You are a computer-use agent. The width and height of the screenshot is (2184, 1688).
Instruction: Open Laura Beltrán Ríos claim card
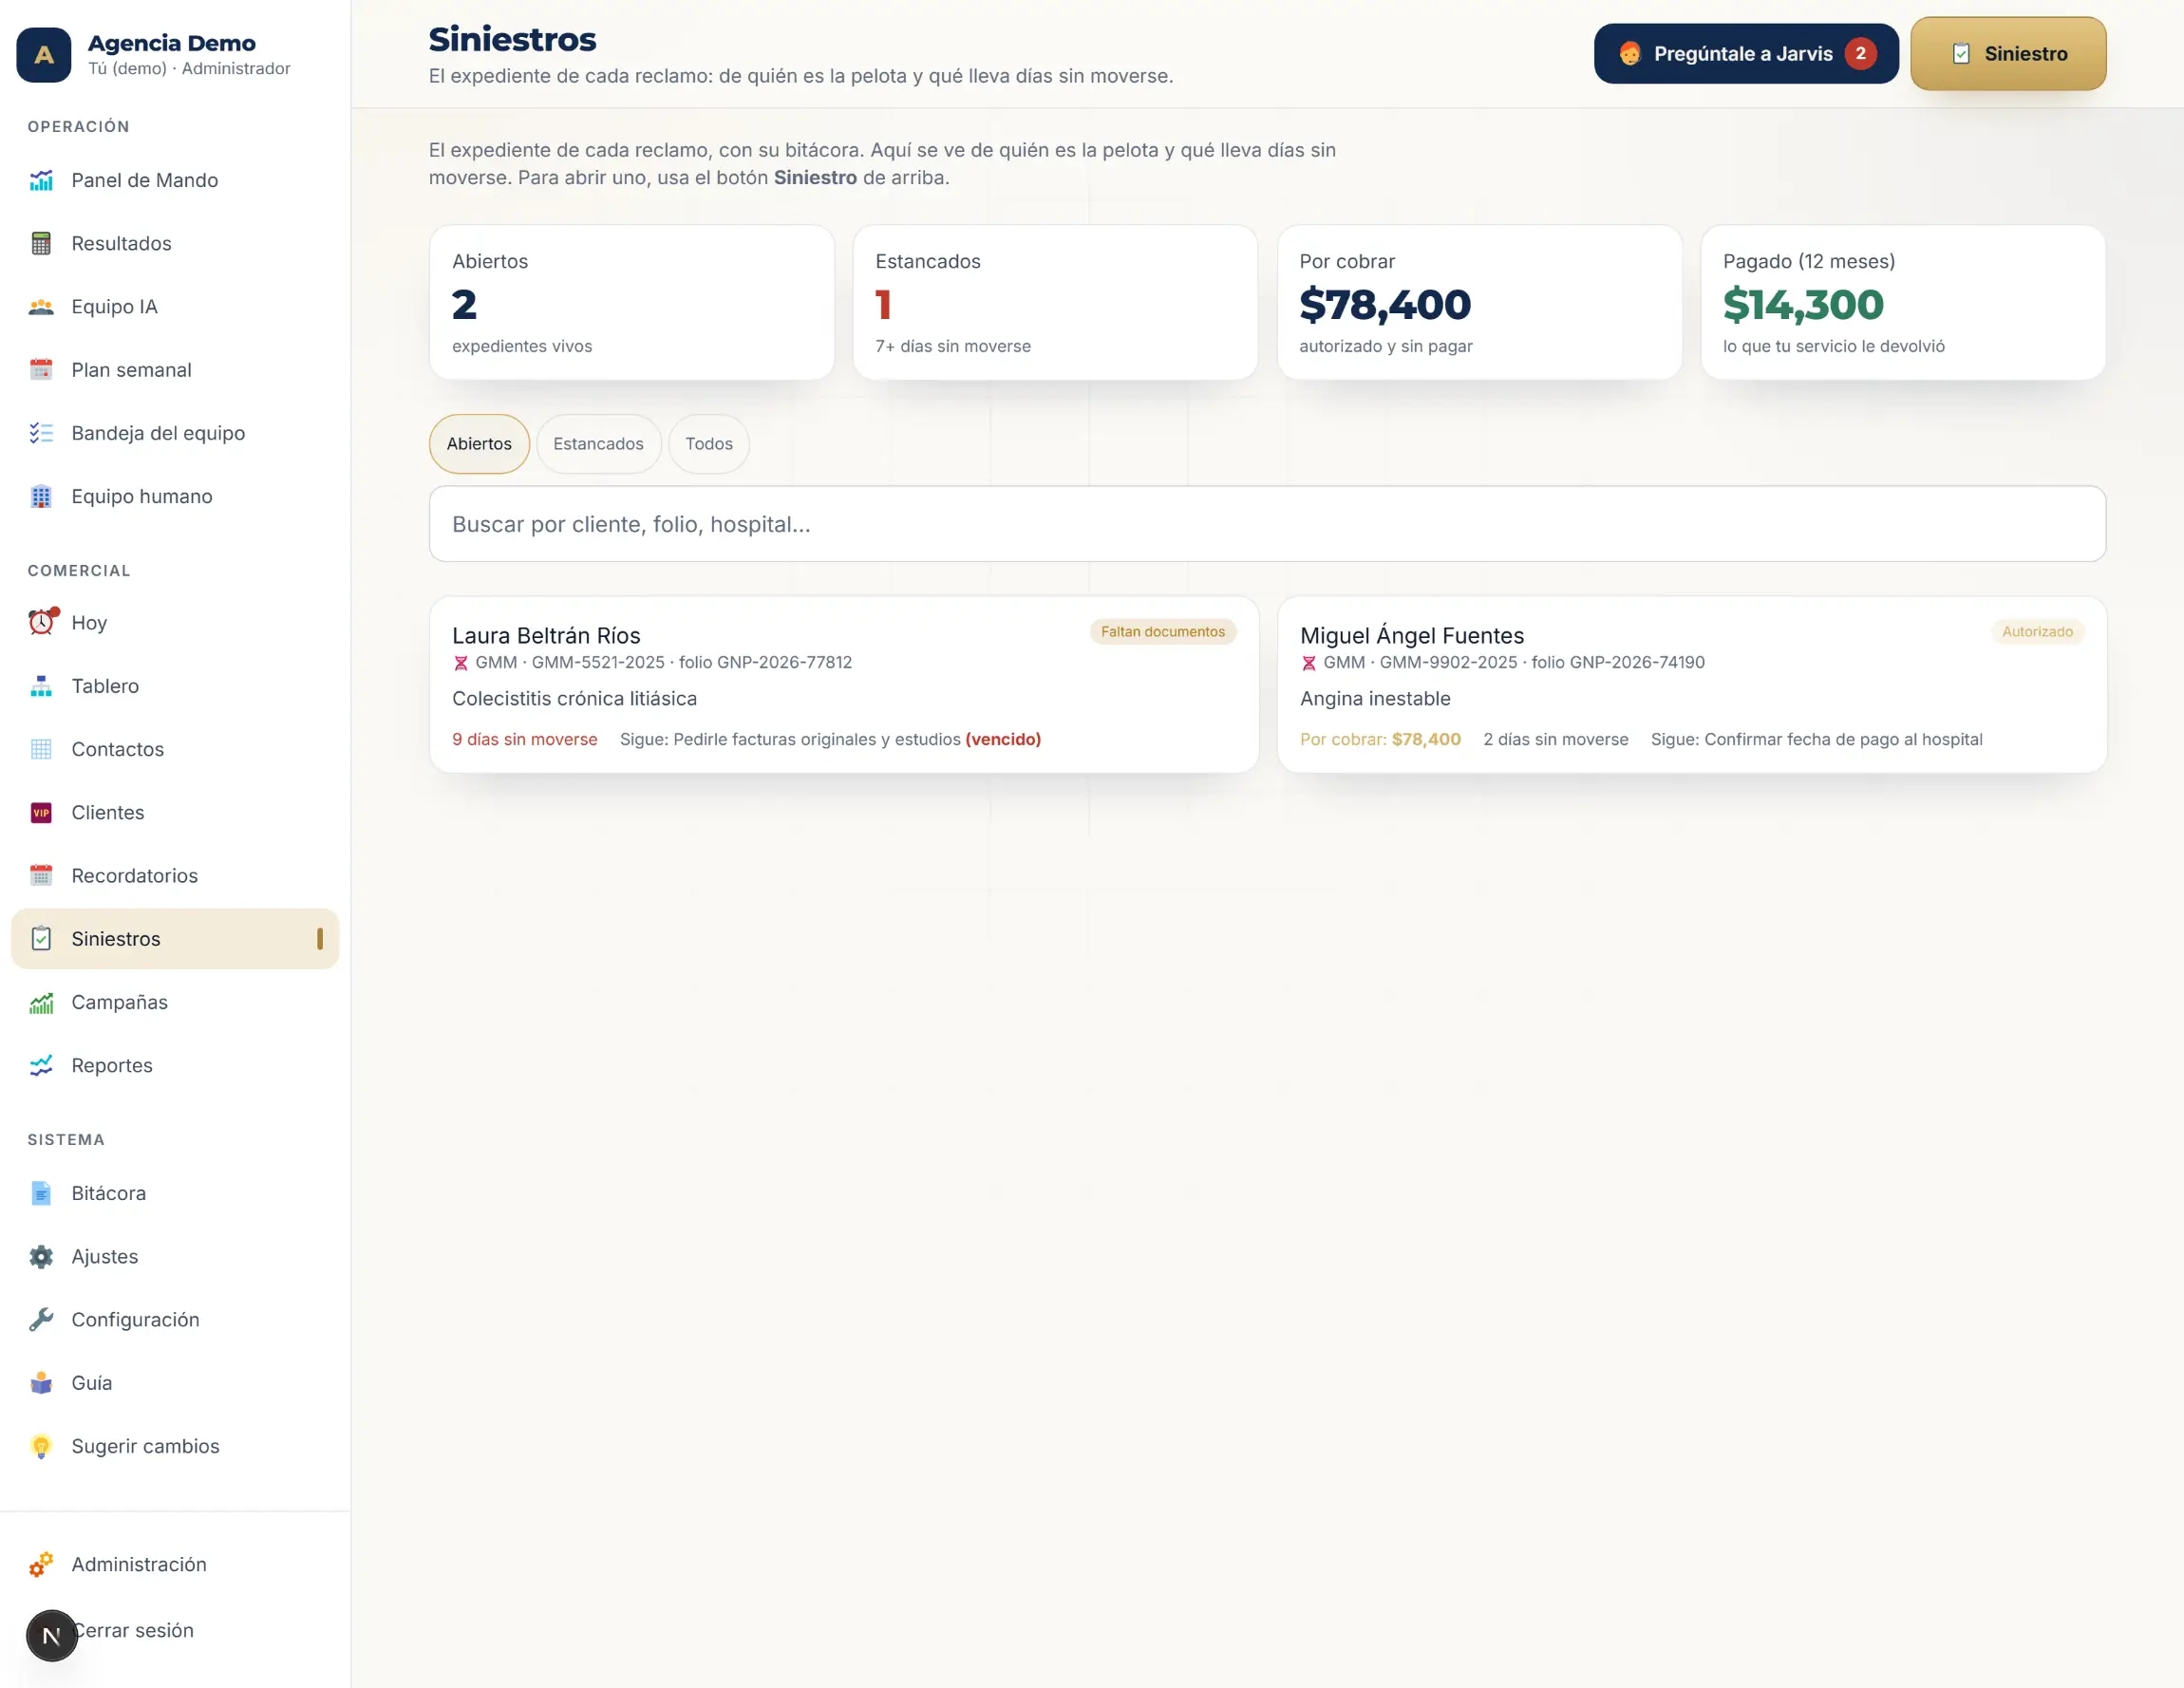pos(844,685)
